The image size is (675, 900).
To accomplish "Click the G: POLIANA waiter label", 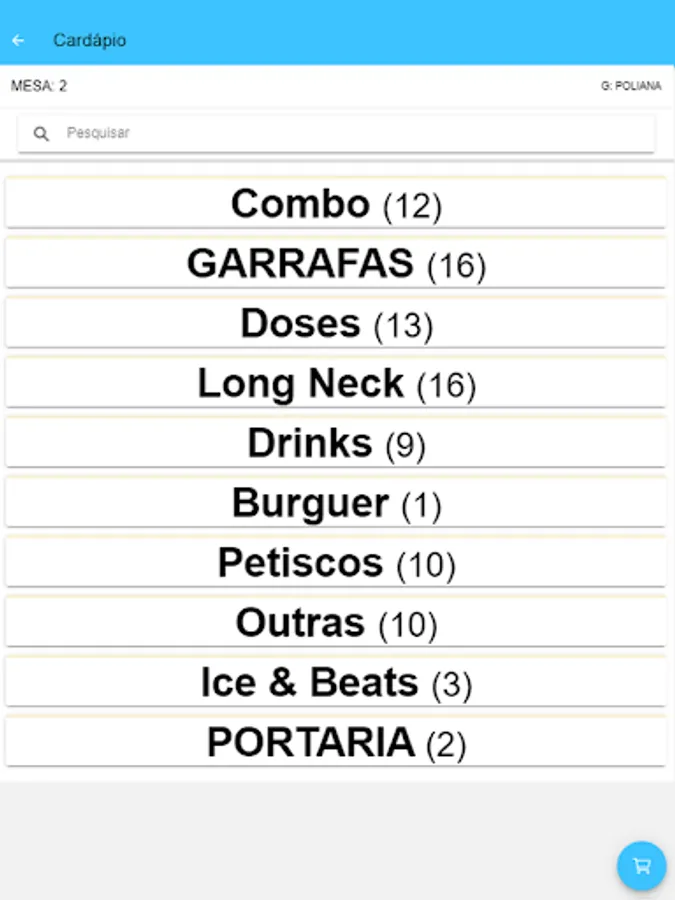I will pyautogui.click(x=630, y=87).
